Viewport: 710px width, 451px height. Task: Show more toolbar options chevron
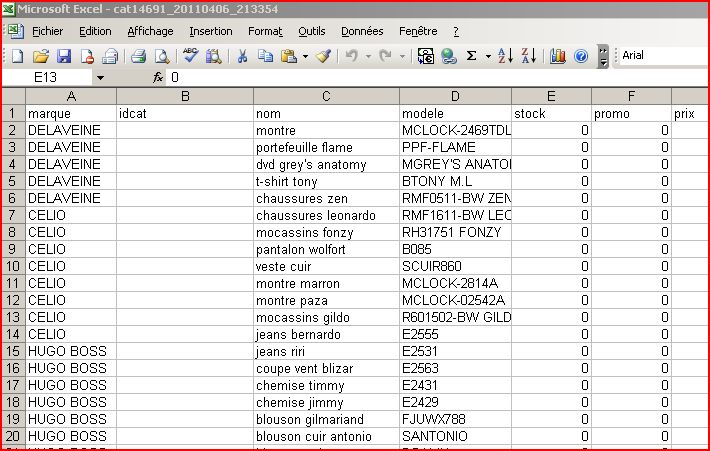tap(603, 56)
